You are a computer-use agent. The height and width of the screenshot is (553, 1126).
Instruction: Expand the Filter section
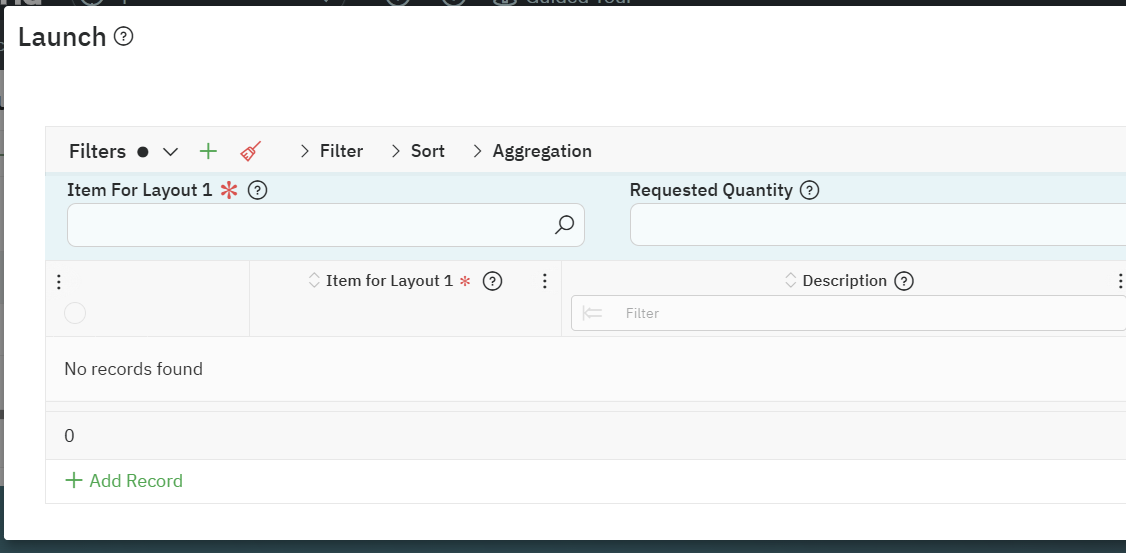coord(331,151)
